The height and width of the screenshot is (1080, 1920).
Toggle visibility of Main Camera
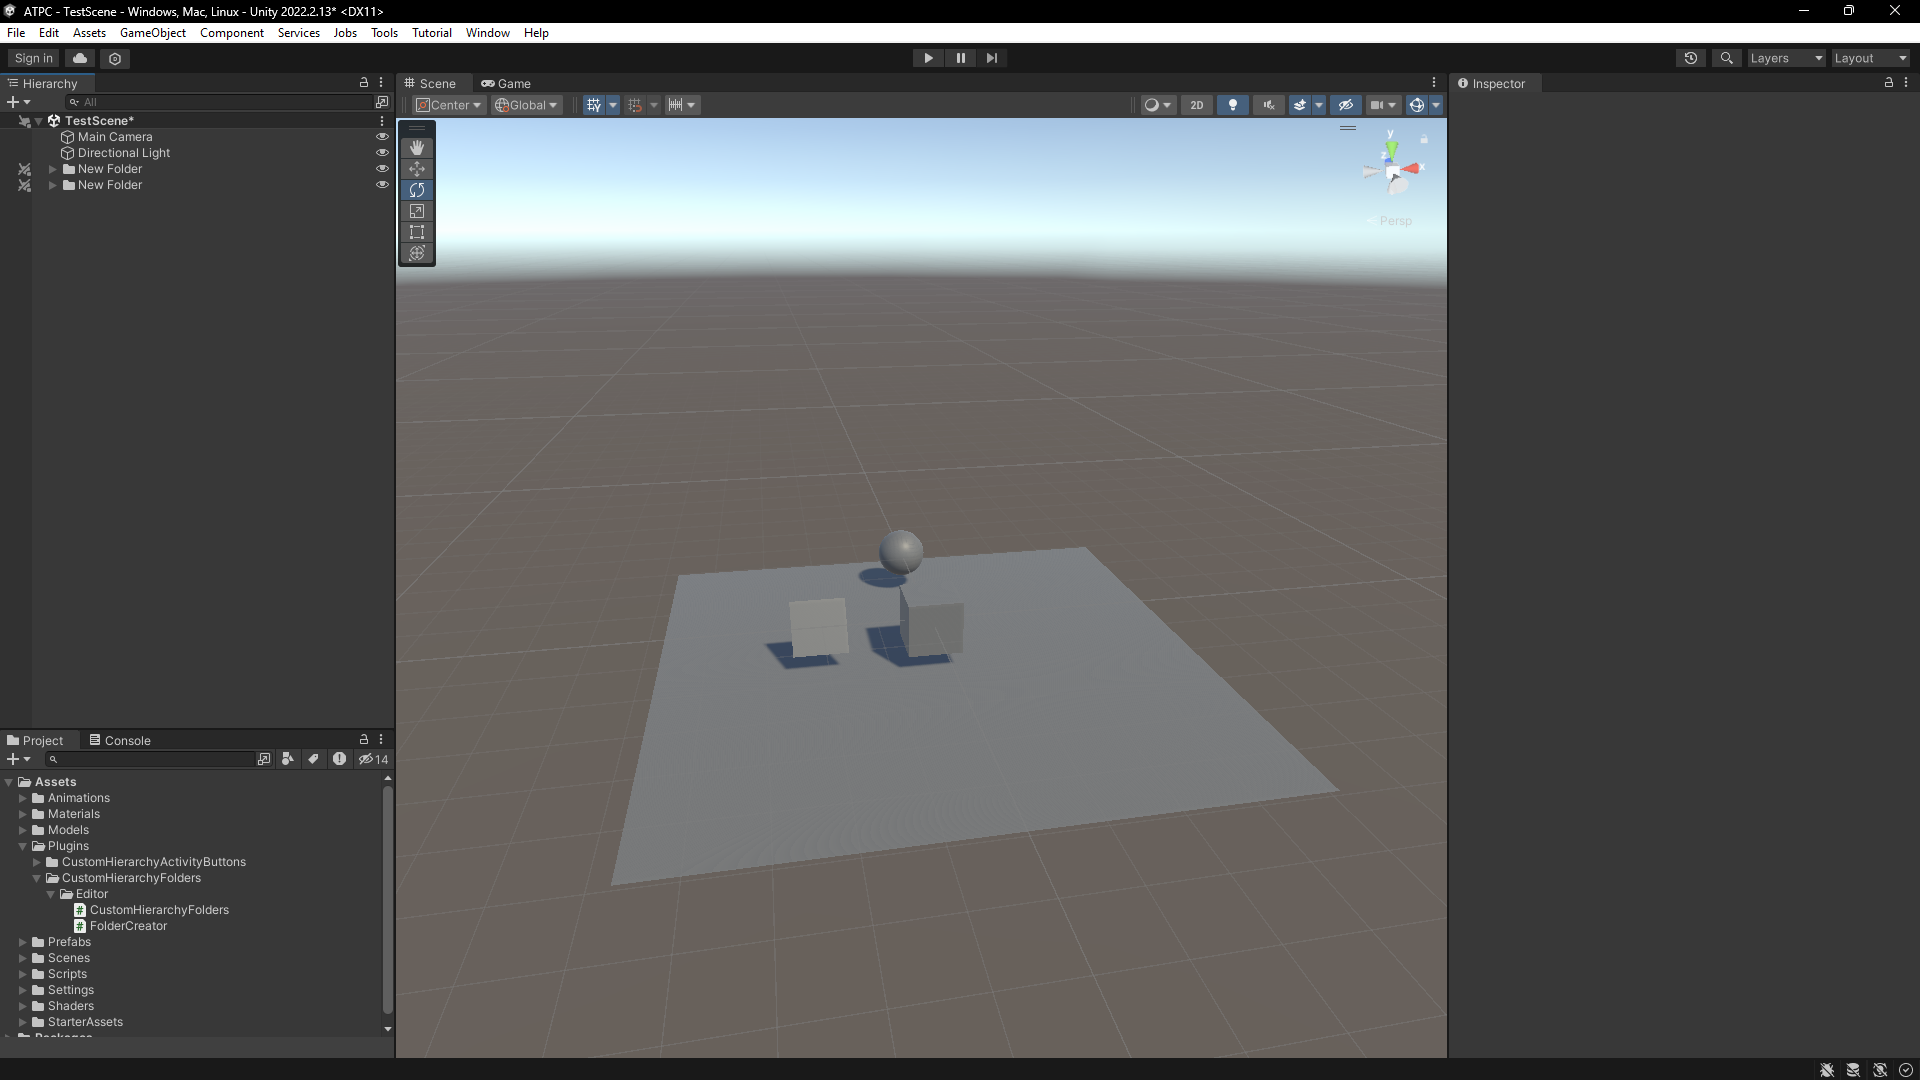(x=384, y=137)
